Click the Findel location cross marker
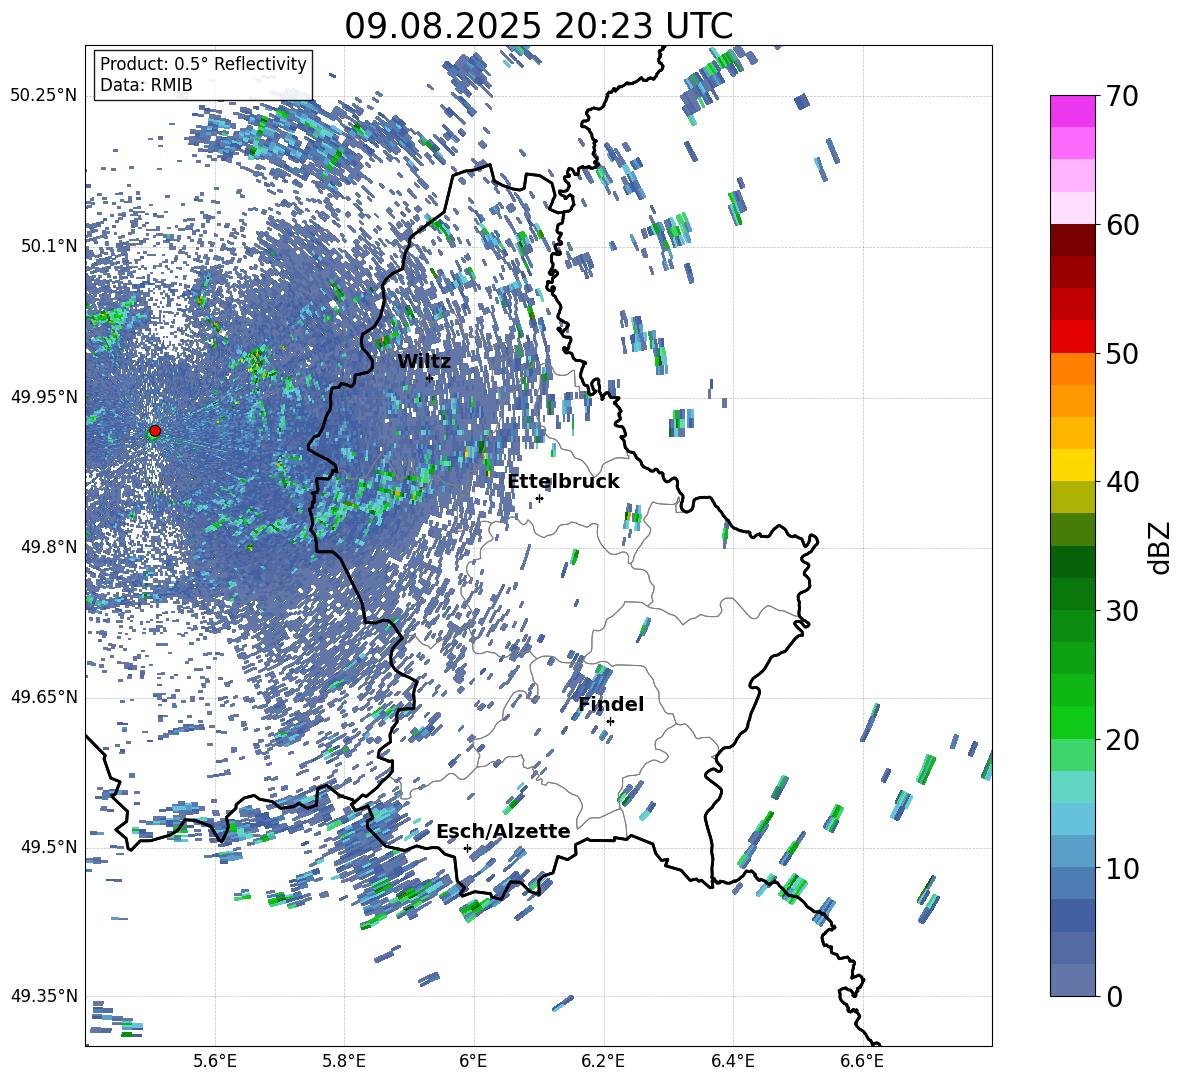The height and width of the screenshot is (1081, 1184). 610,721
